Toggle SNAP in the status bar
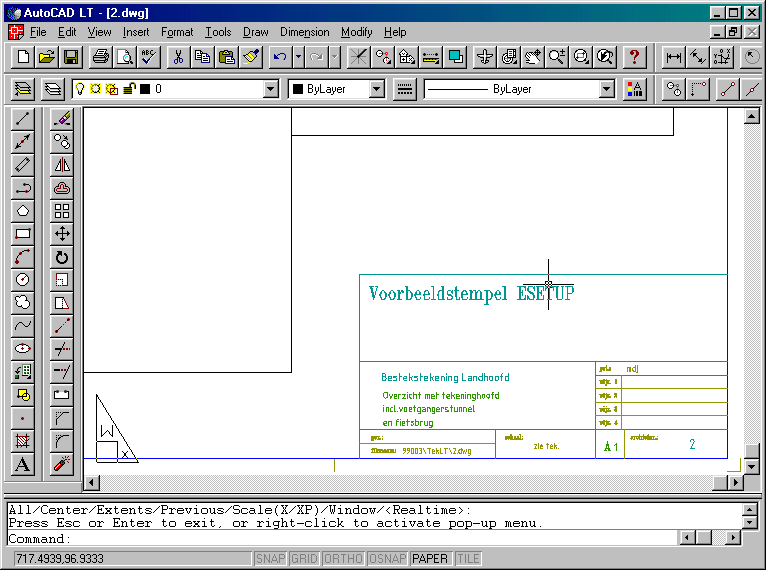766x570 pixels. tap(270, 558)
